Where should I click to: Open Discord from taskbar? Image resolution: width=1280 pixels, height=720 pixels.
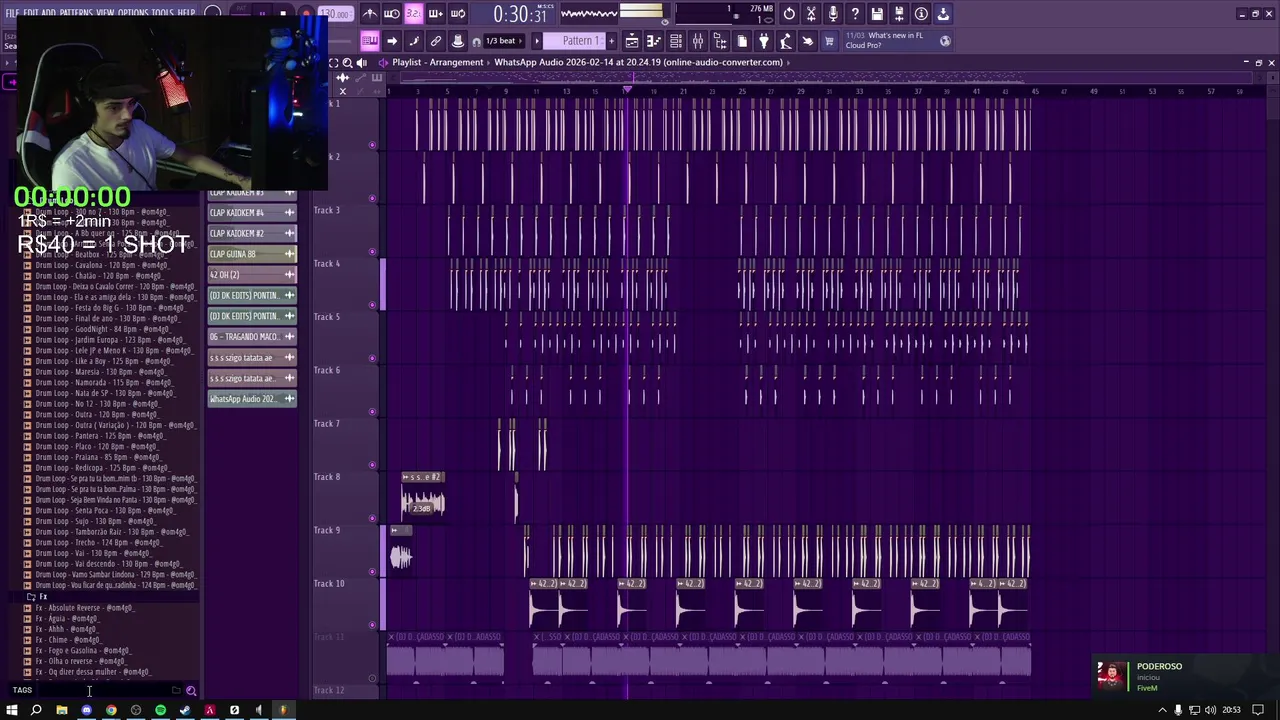tap(86, 710)
